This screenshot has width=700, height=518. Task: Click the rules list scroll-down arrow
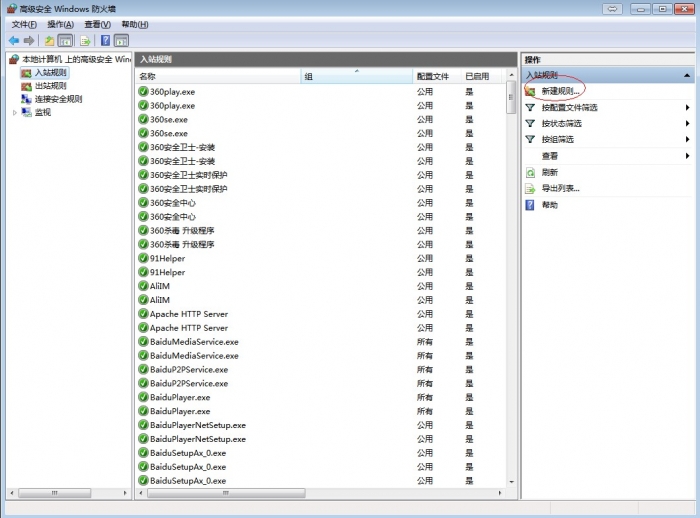pos(511,482)
